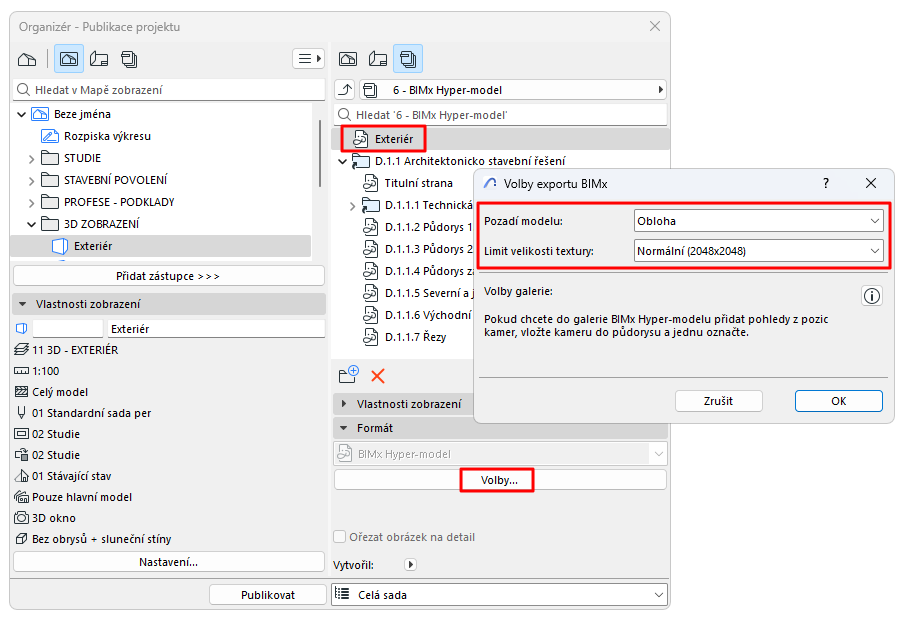This screenshot has width=906, height=617.
Task: Click 01 Standardní sada per pen set icon
Action: (x=21, y=412)
